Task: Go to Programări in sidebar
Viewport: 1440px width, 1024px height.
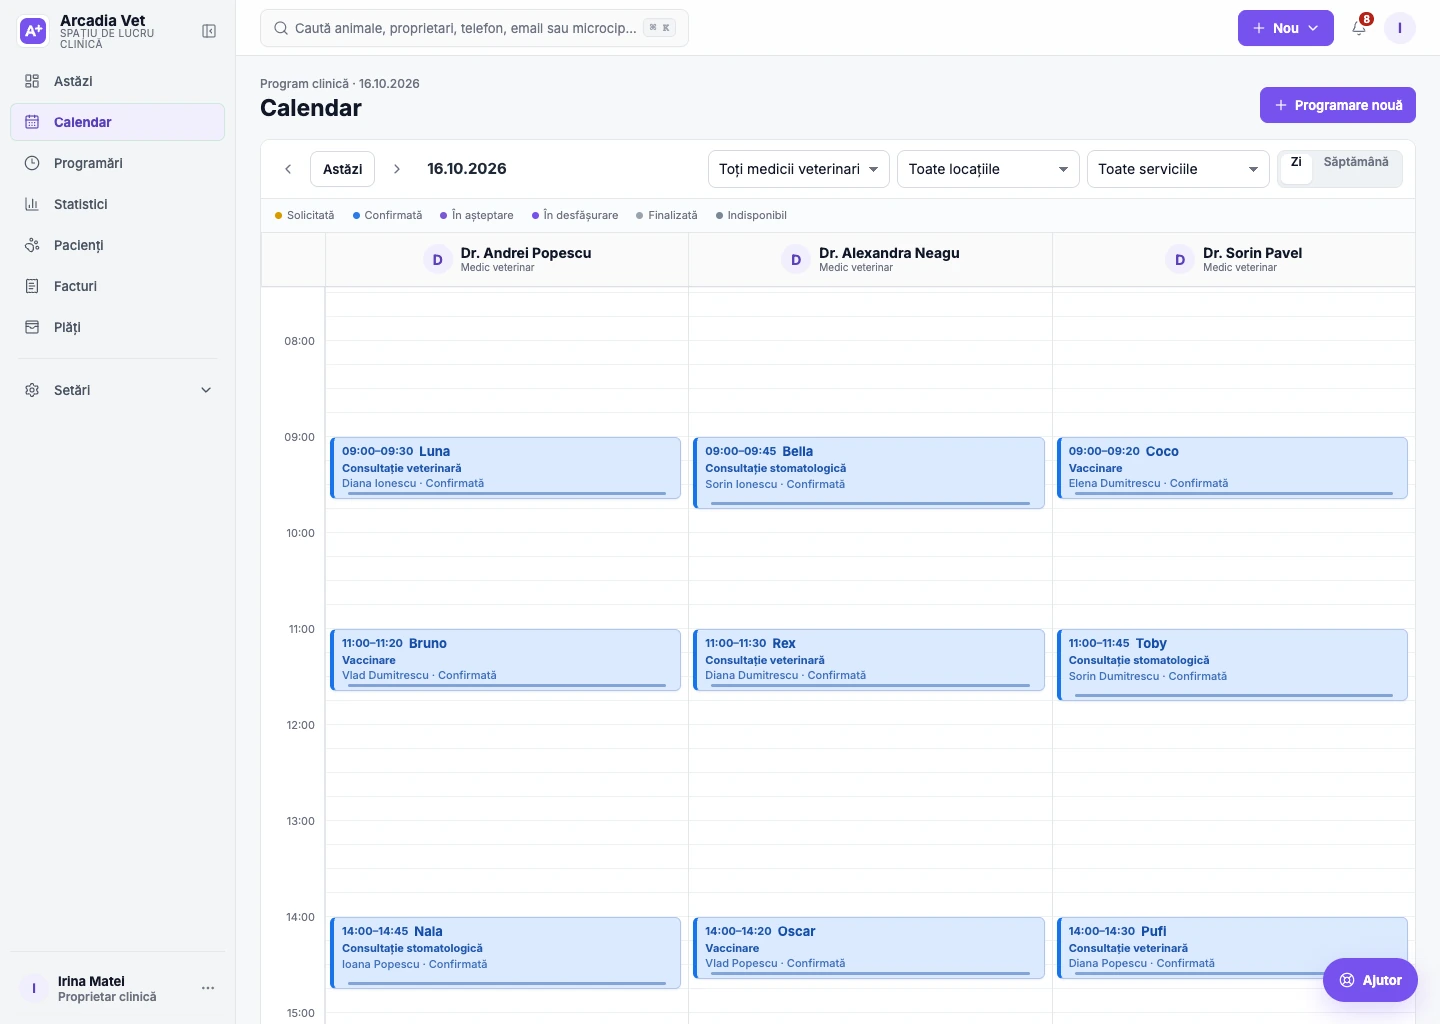Action: click(x=117, y=163)
